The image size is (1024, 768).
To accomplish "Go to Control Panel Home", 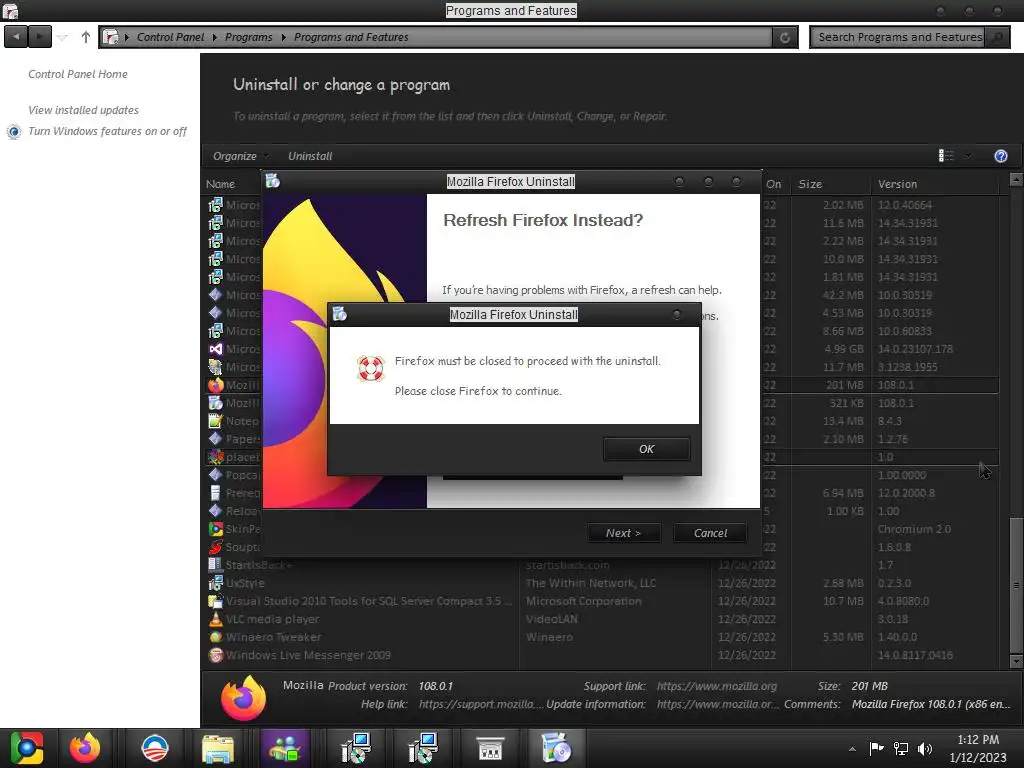I will coord(78,74).
